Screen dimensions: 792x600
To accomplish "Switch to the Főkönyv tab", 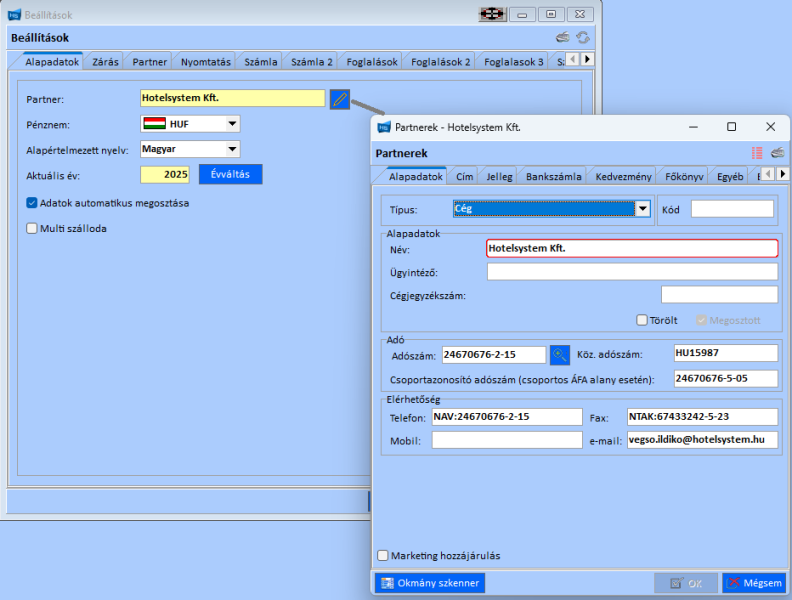I will coord(684,176).
